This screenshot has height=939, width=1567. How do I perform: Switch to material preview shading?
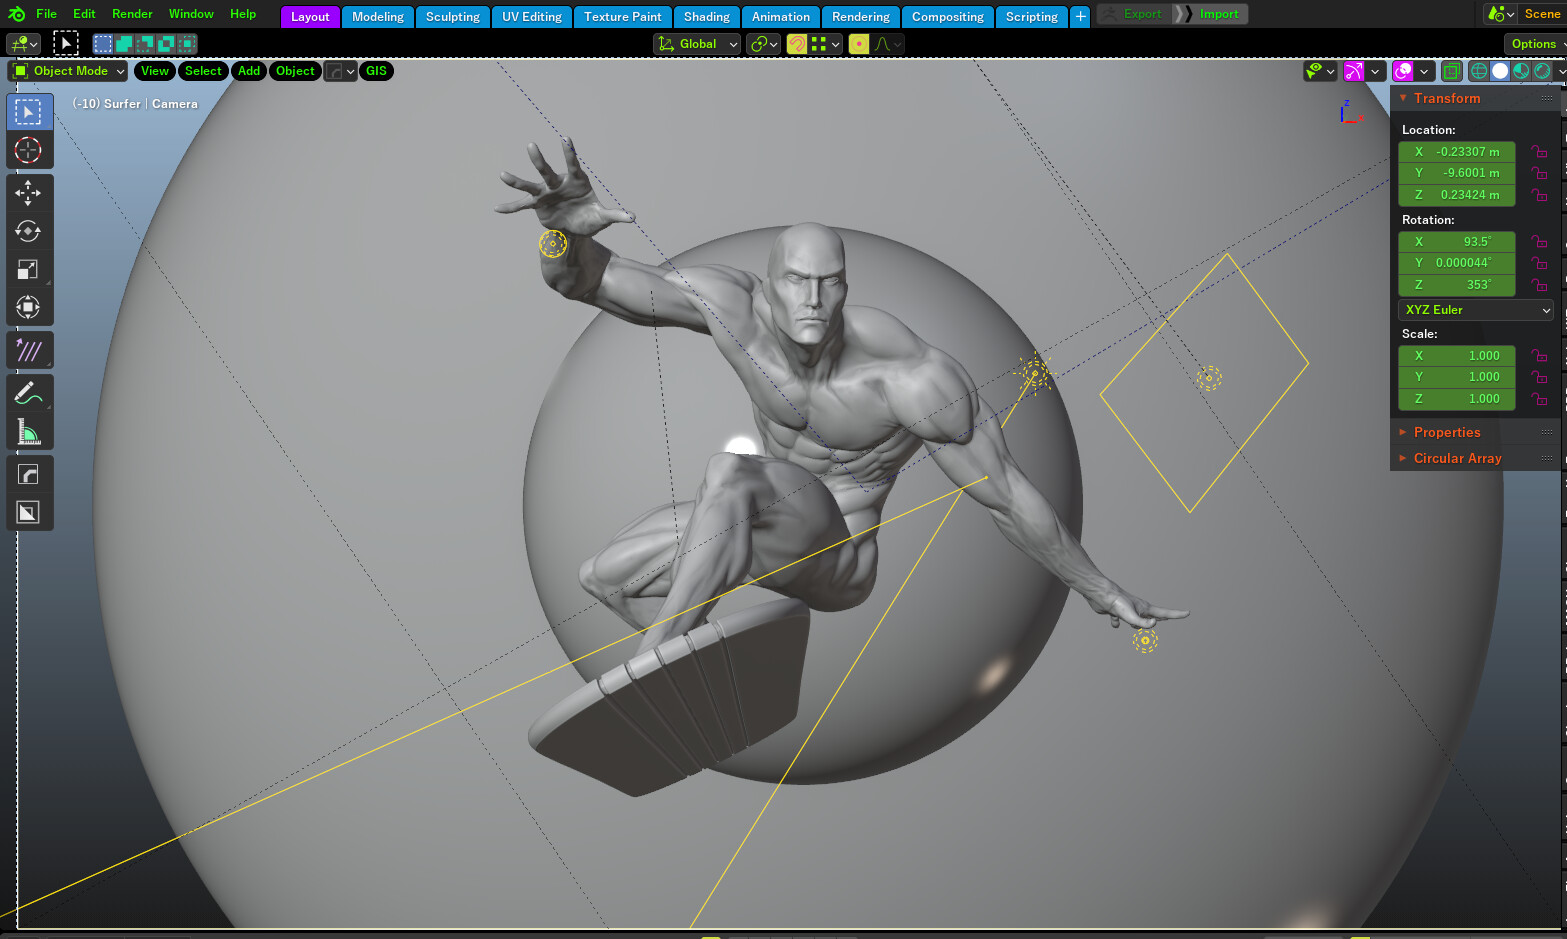1521,71
